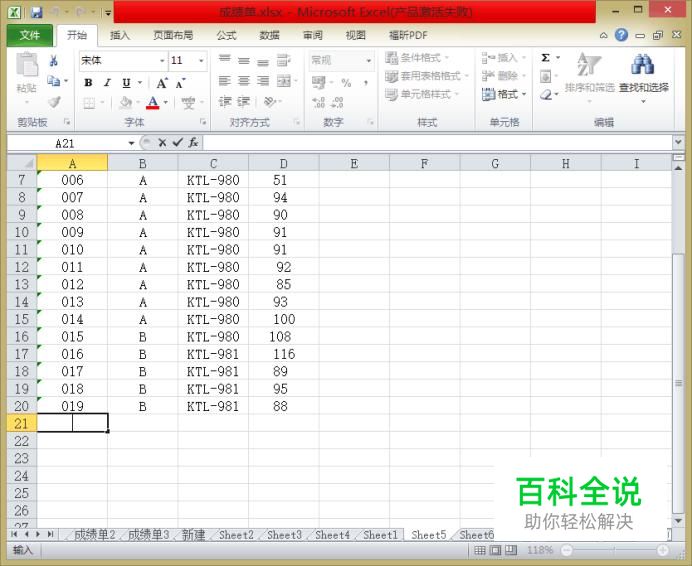Apply the red font color A
The height and width of the screenshot is (566, 692).
(x=153, y=102)
